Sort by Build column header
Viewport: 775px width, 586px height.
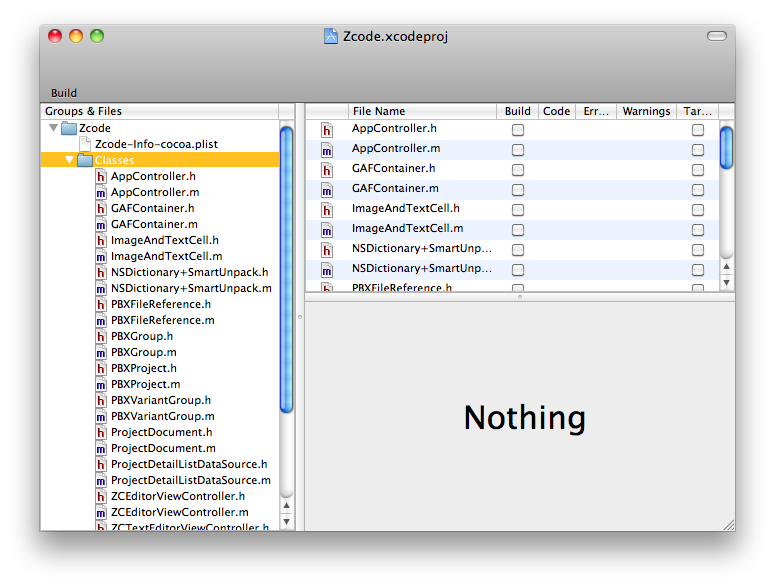pyautogui.click(x=517, y=111)
